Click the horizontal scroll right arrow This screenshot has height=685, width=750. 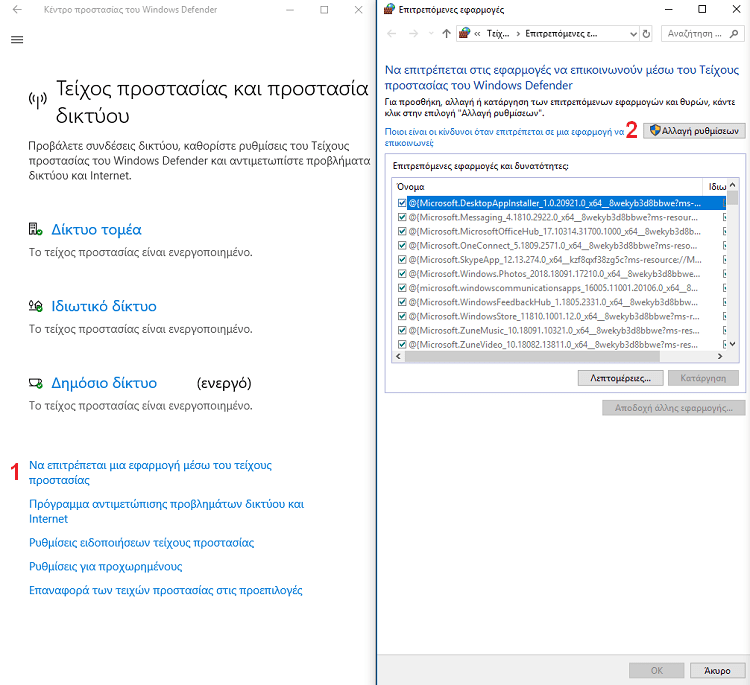pyautogui.click(x=720, y=356)
